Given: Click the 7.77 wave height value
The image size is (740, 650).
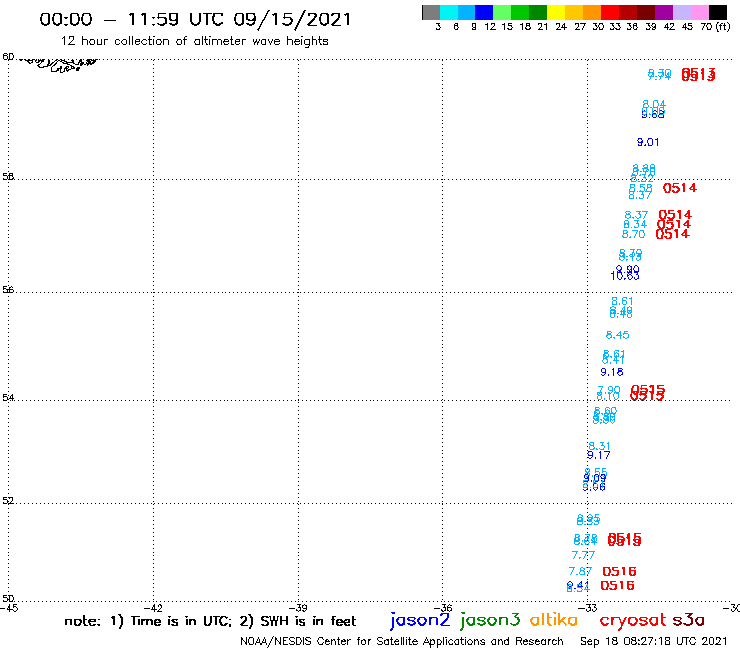Looking at the screenshot, I should tap(583, 555).
